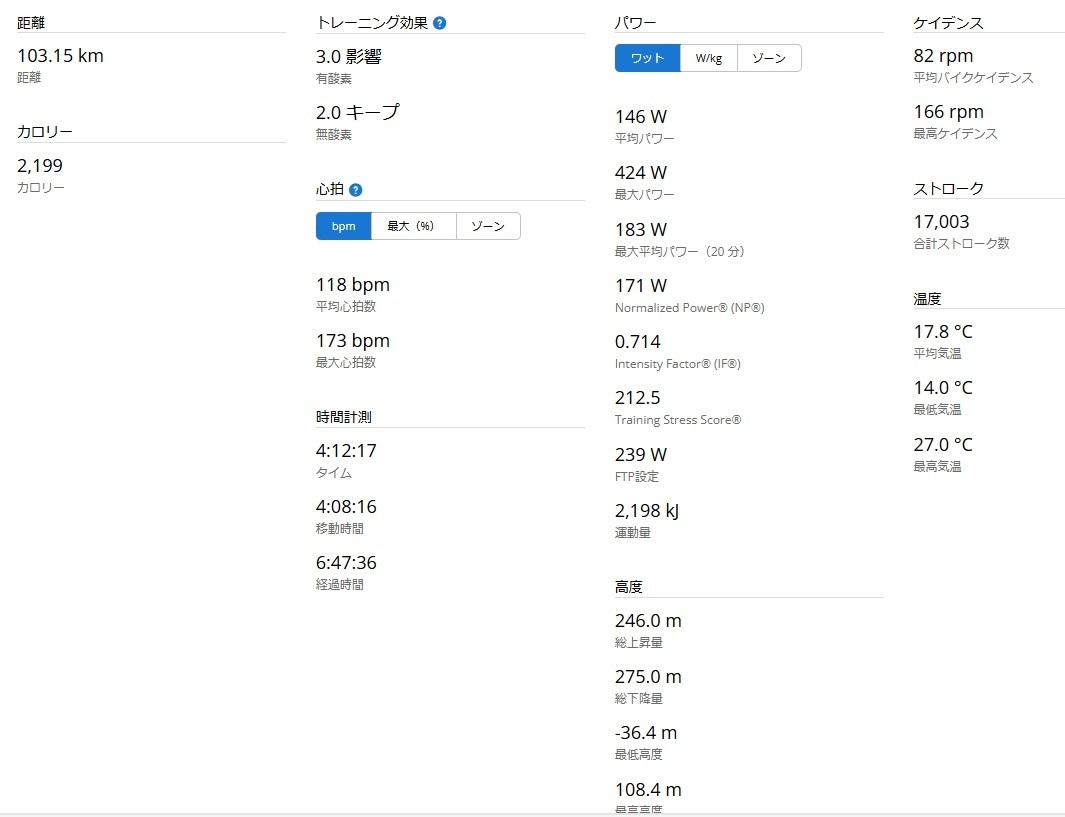This screenshot has height=817, width=1065.
Task: Click the 212.5 Training Stress Score value
Action: [638, 397]
